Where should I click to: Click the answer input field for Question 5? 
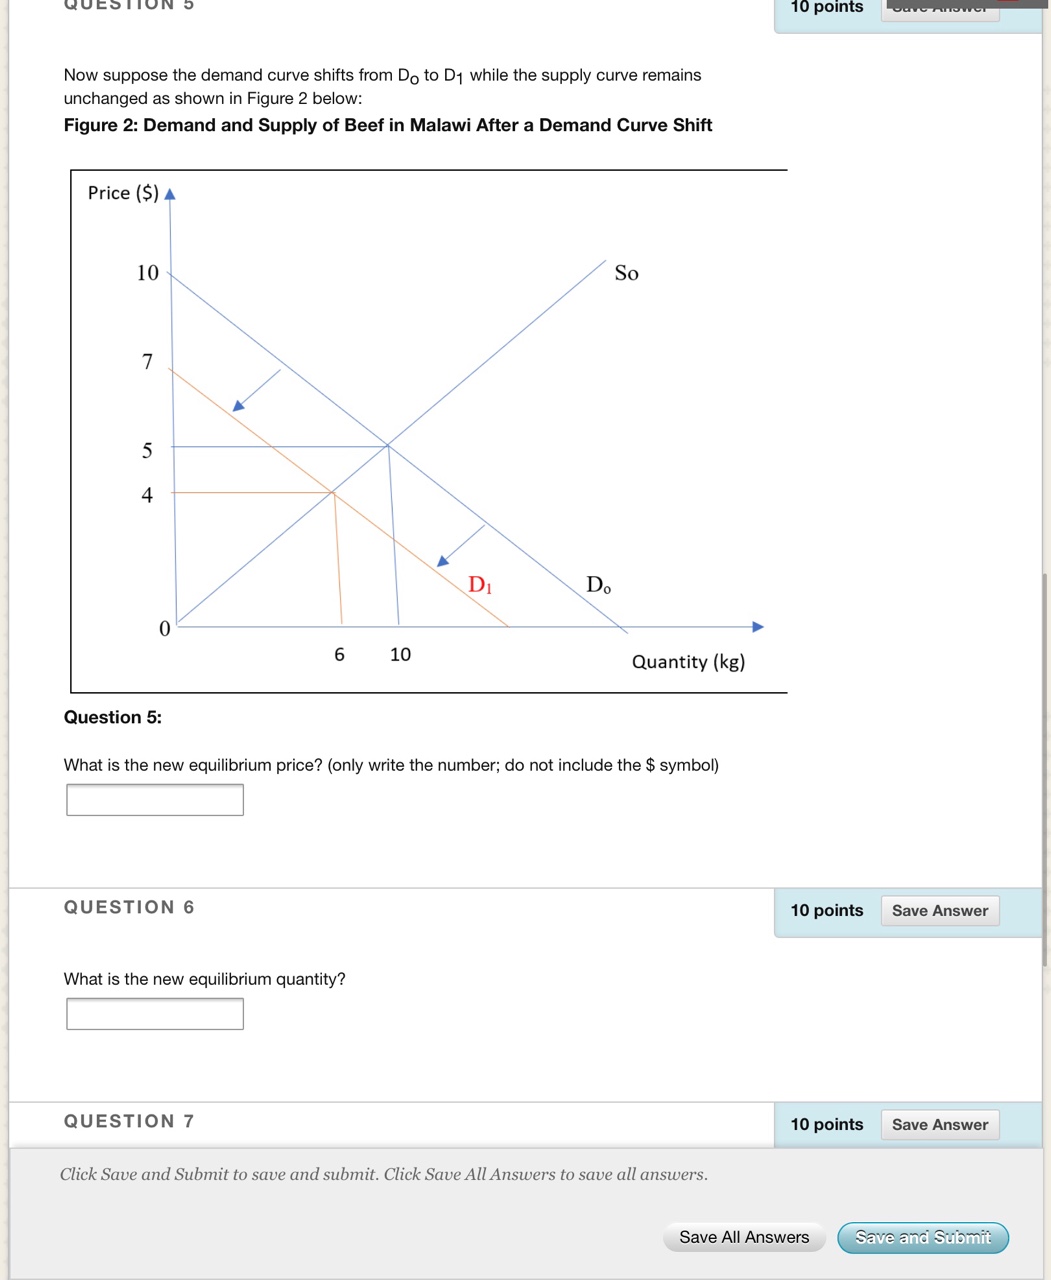click(154, 799)
